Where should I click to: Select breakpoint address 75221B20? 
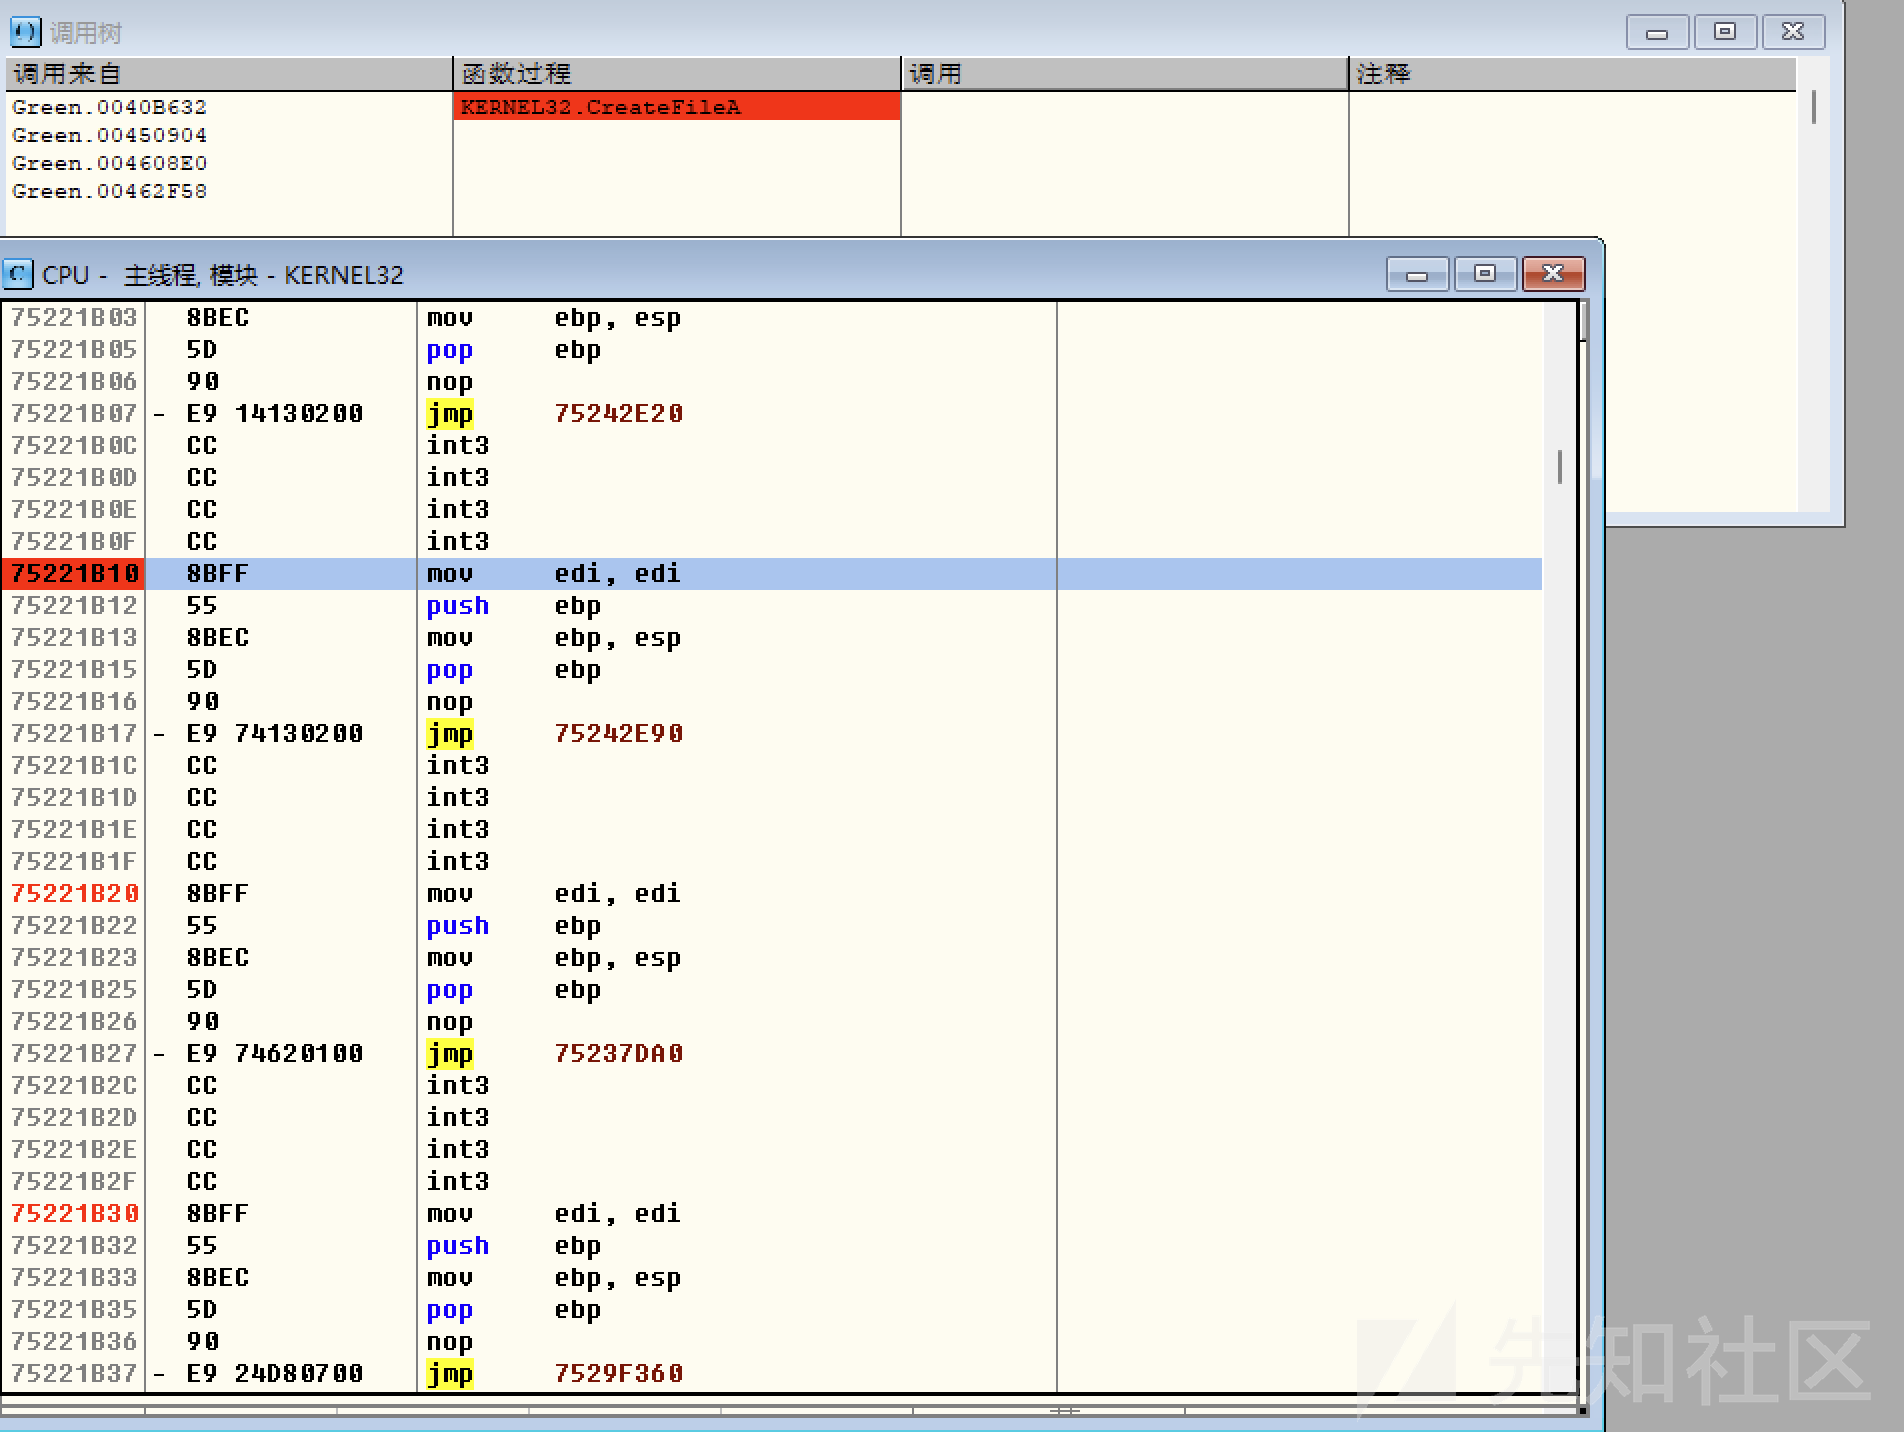74,893
